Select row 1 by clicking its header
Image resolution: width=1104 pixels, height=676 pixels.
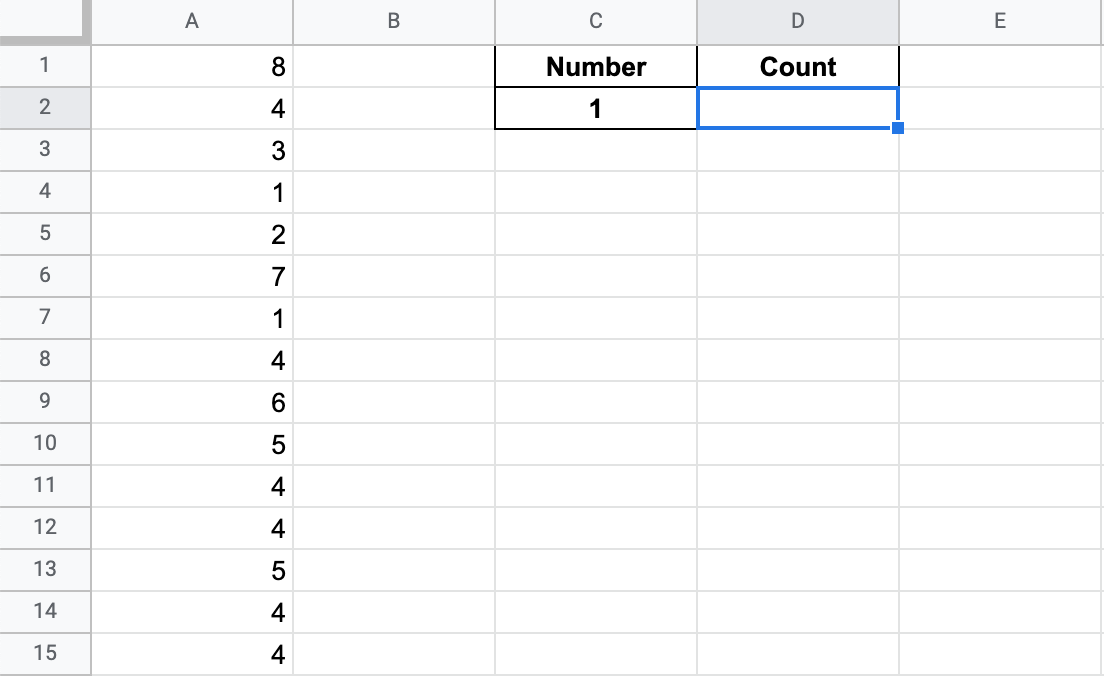45,67
